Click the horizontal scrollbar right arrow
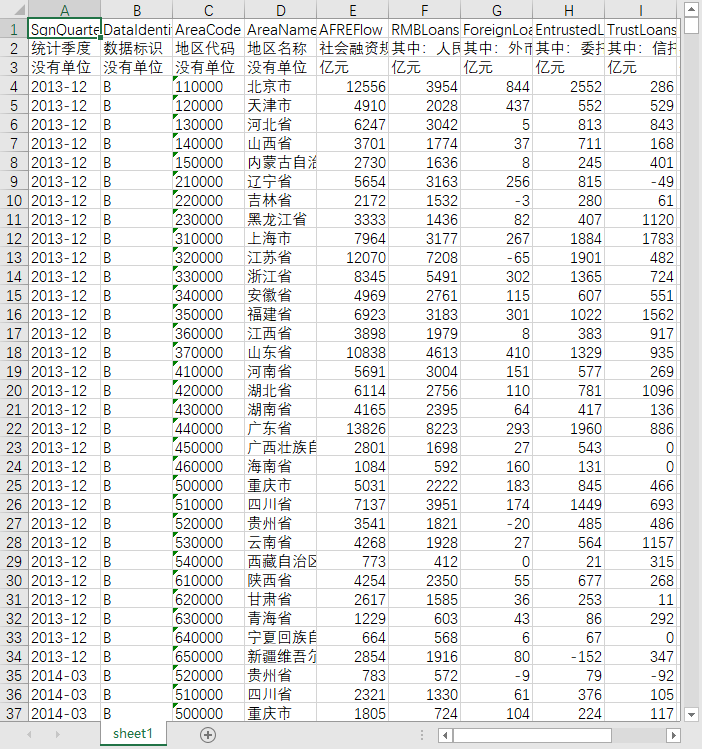Screen dimensions: 702x749 [x=673, y=736]
